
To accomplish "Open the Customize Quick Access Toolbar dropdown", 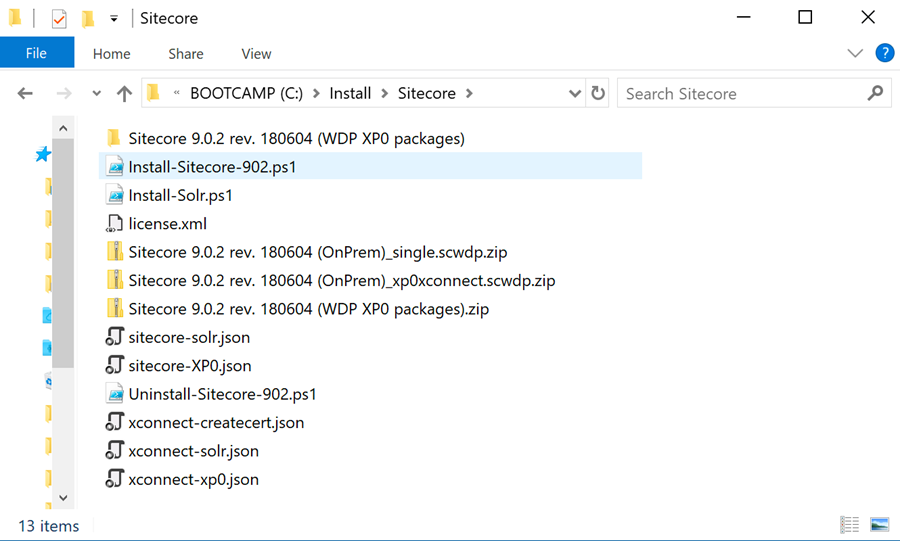I will [114, 19].
